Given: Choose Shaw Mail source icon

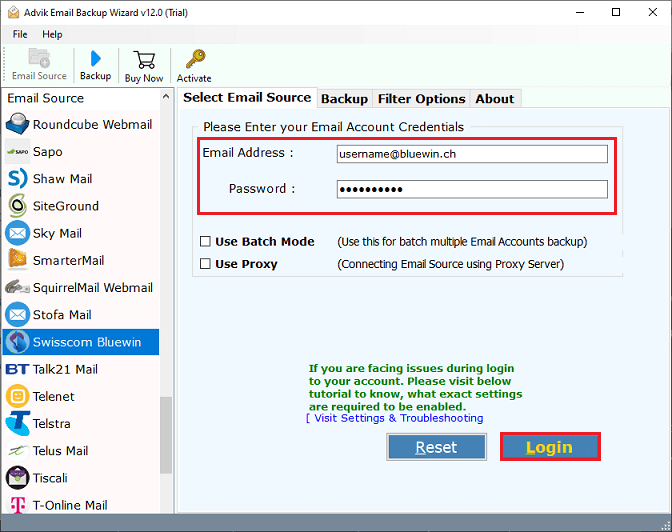Looking at the screenshot, I should click(18, 178).
